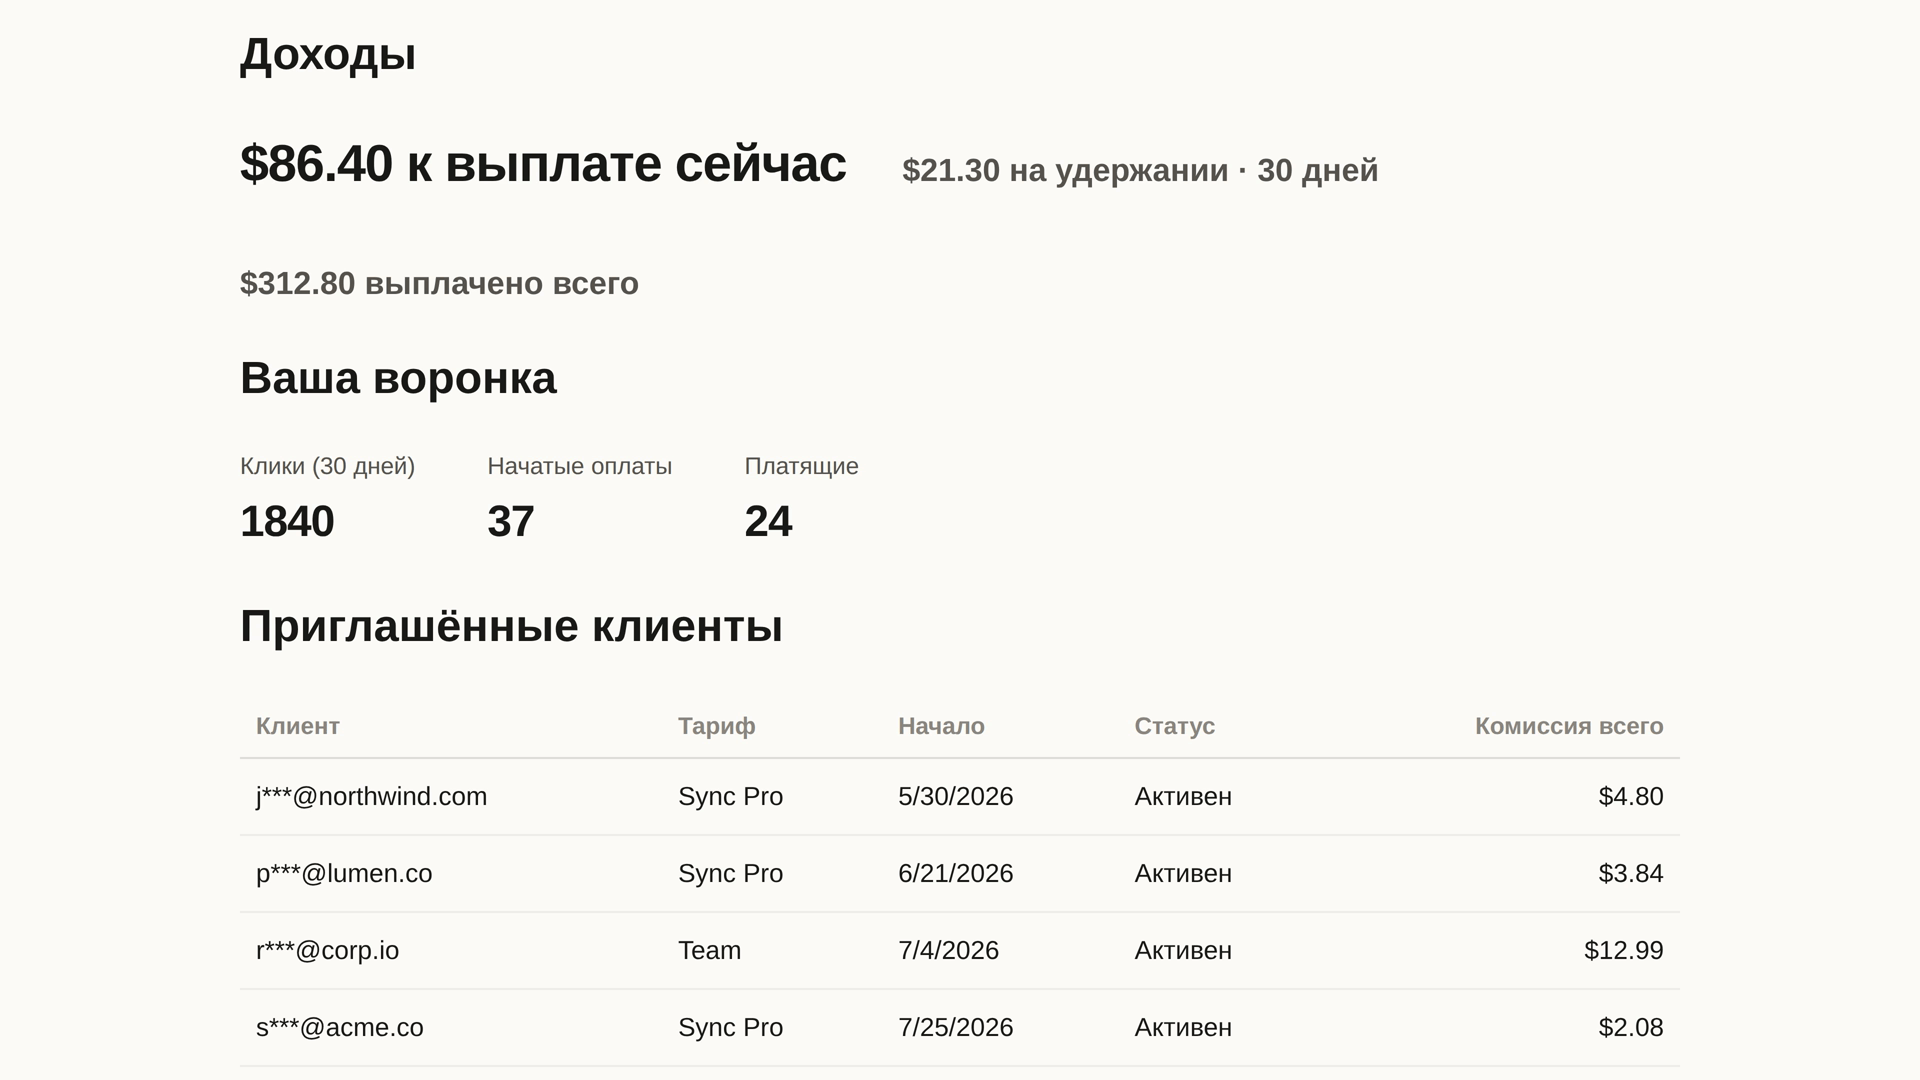Viewport: 1920px width, 1080px height.
Task: Click "Активен" status in corp.io row
Action: point(1183,950)
